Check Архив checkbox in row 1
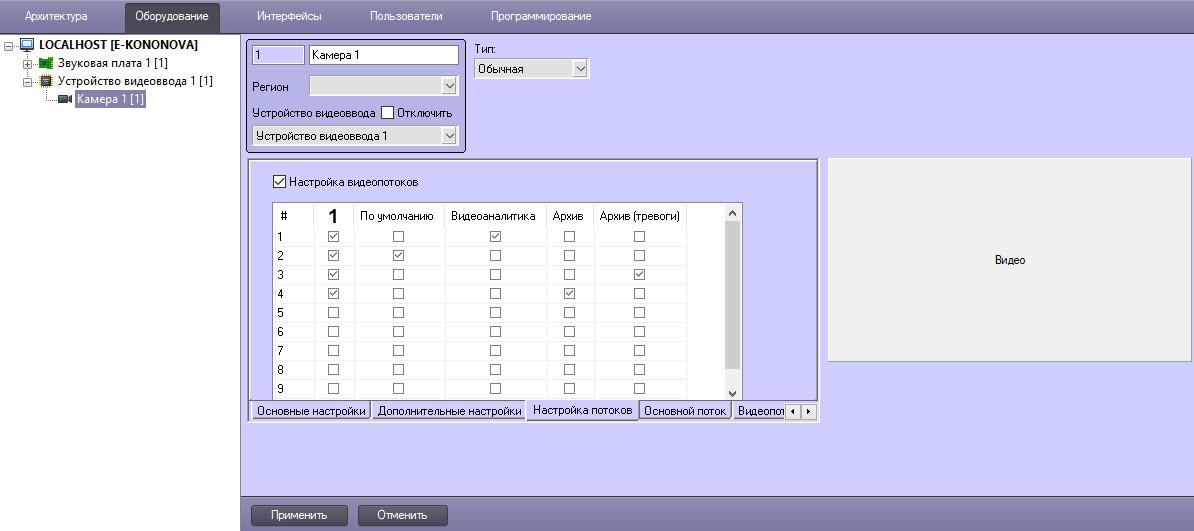Screen dimensions: 1194x531 (569, 236)
